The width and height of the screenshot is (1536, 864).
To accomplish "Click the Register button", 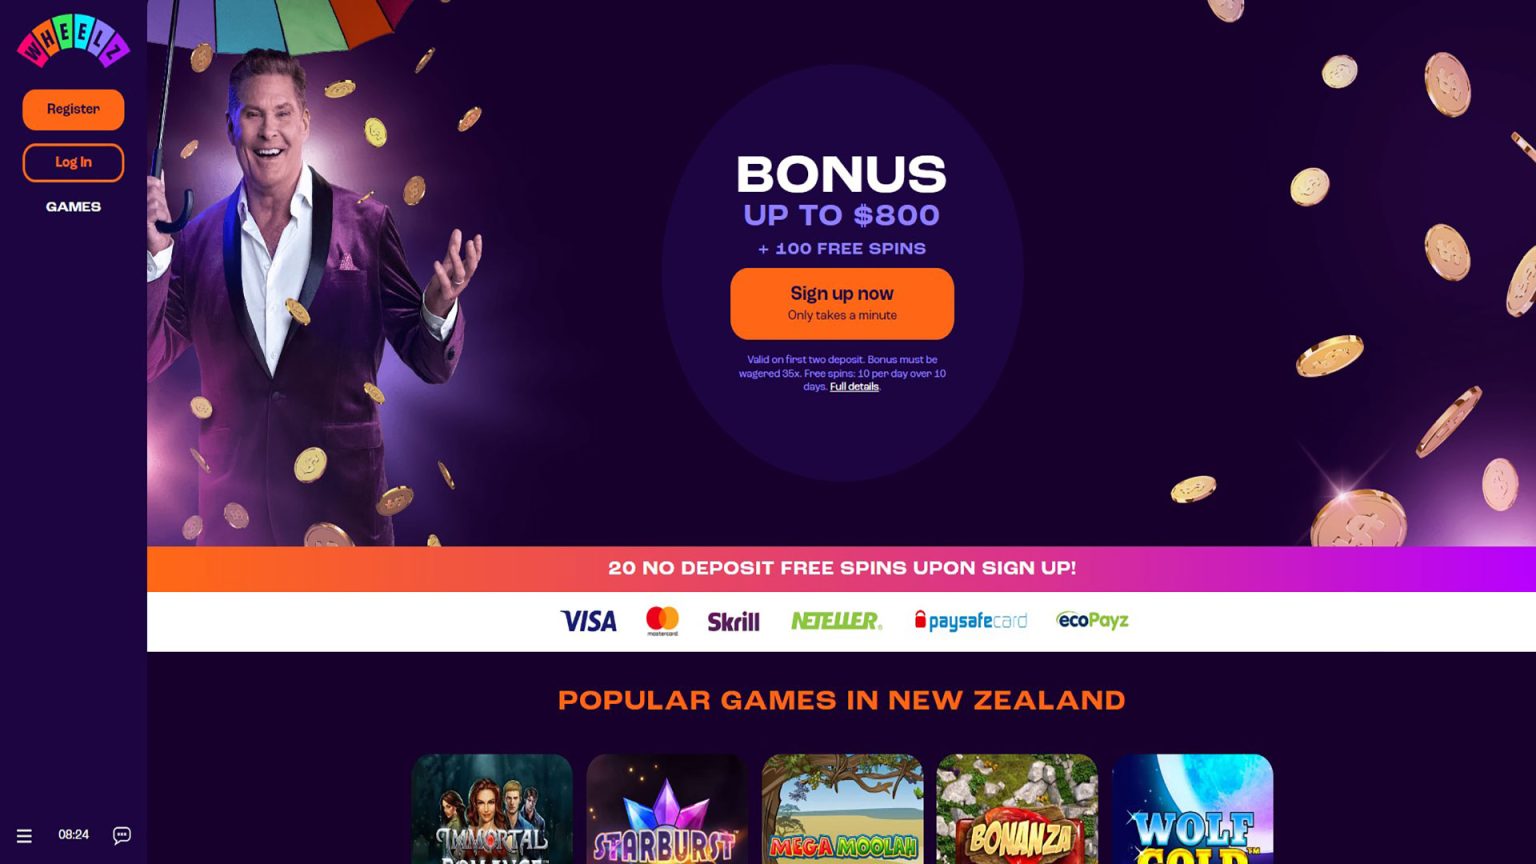I will pos(73,109).
